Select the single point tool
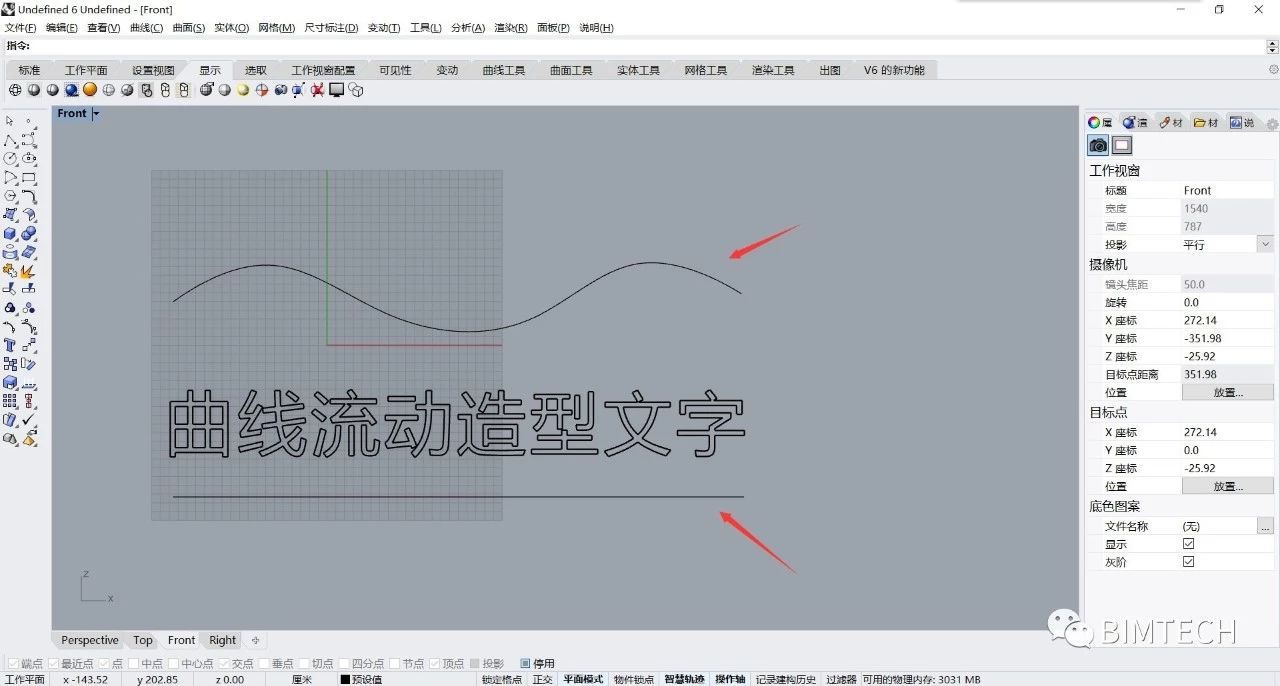The width and height of the screenshot is (1280, 686). tap(29, 121)
